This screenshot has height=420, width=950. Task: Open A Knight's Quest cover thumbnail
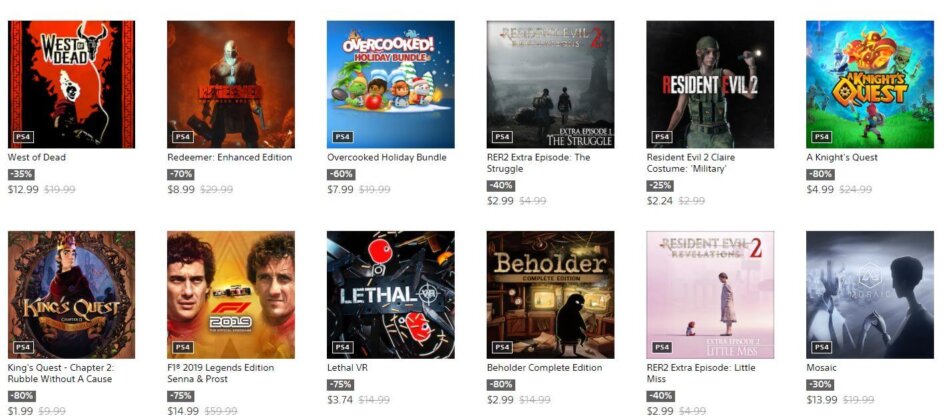pos(870,84)
